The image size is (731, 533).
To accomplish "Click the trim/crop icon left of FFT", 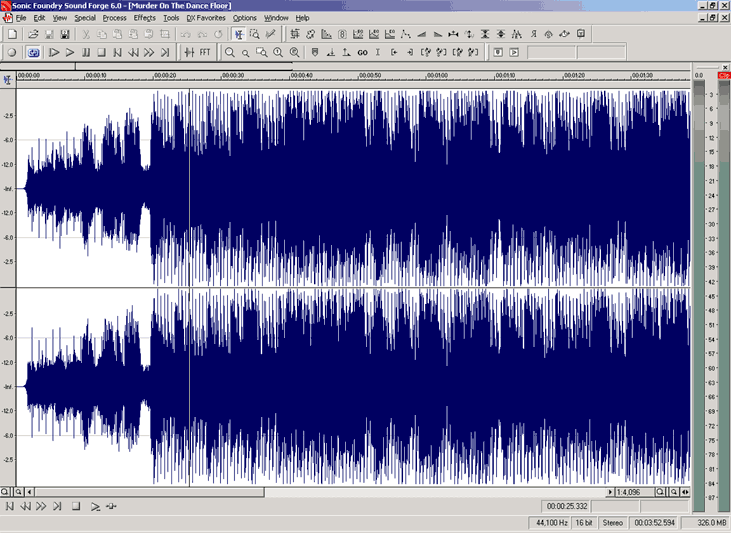I will [189, 53].
